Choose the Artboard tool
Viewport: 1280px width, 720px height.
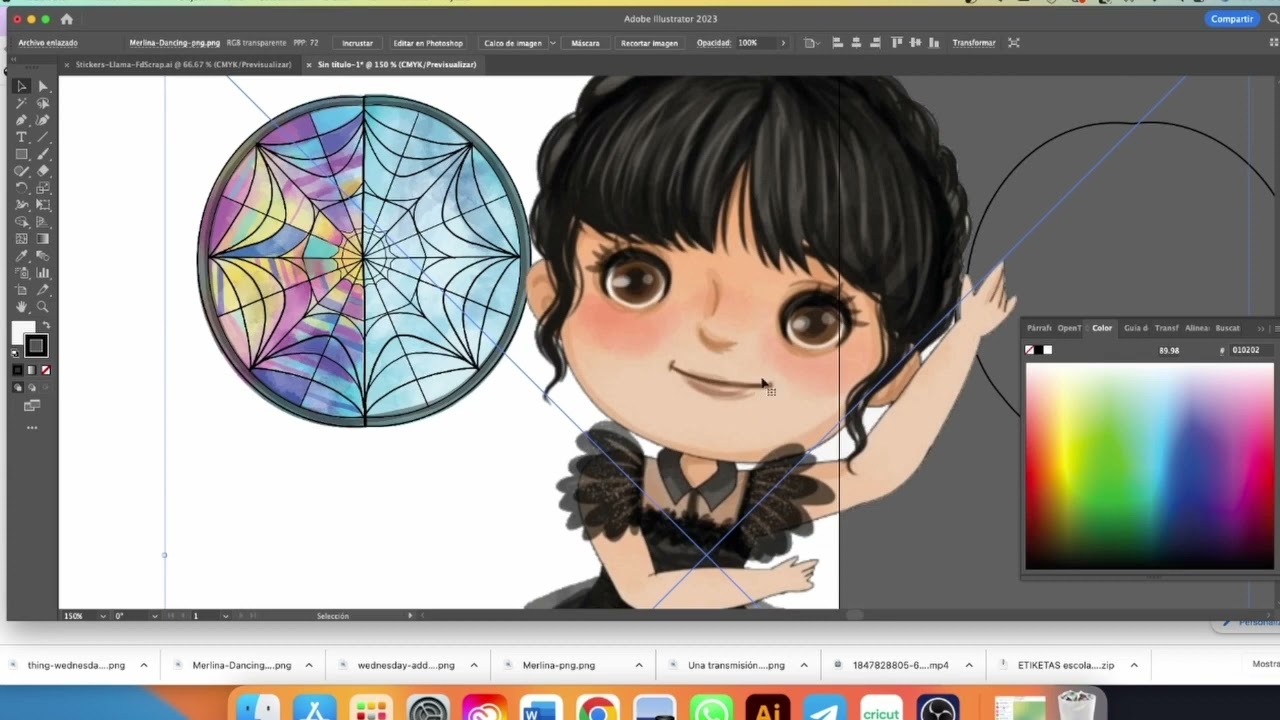(x=21, y=290)
